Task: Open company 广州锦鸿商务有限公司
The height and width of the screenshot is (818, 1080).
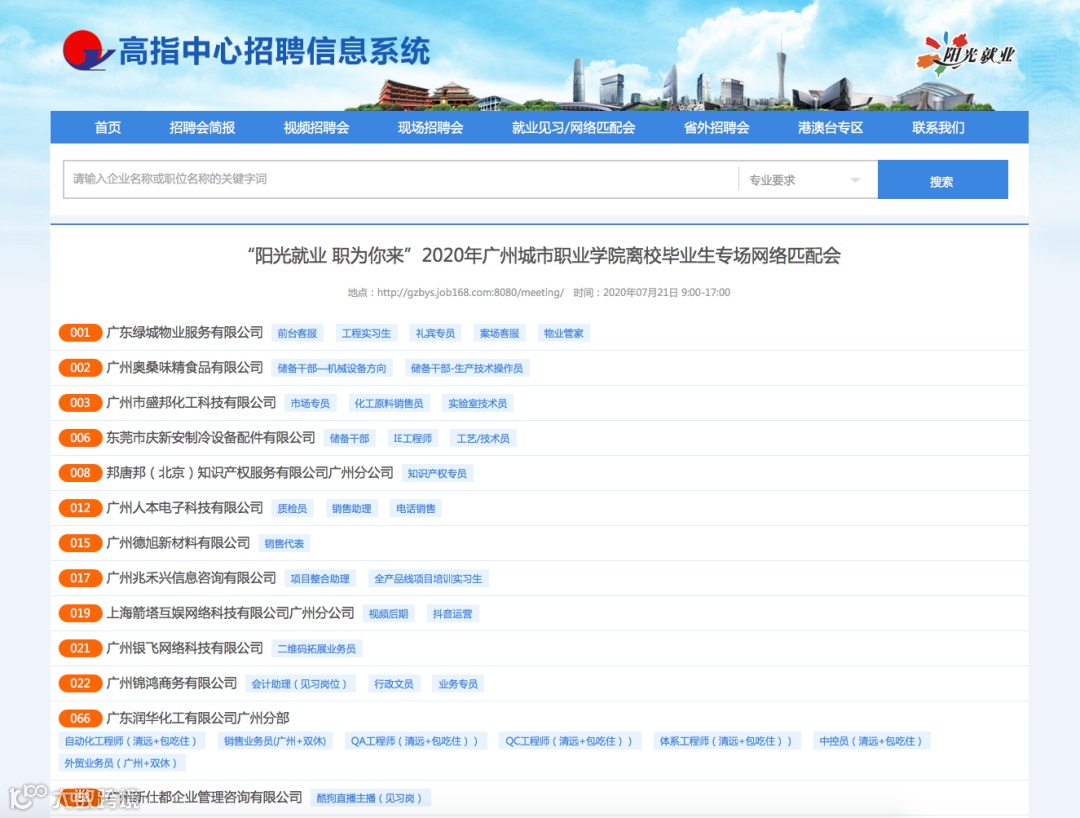Action: tap(172, 683)
